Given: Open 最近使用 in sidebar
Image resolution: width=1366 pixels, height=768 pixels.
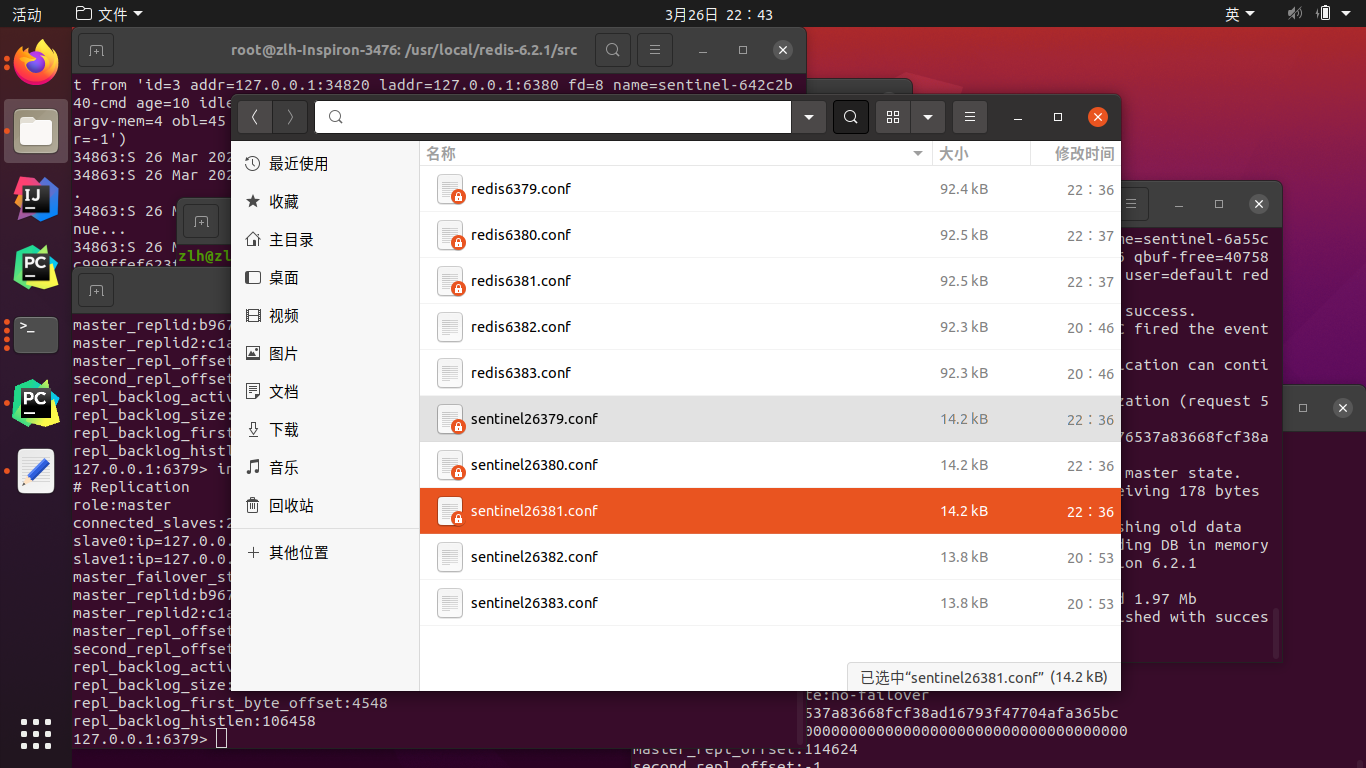Looking at the screenshot, I should pyautogui.click(x=298, y=164).
